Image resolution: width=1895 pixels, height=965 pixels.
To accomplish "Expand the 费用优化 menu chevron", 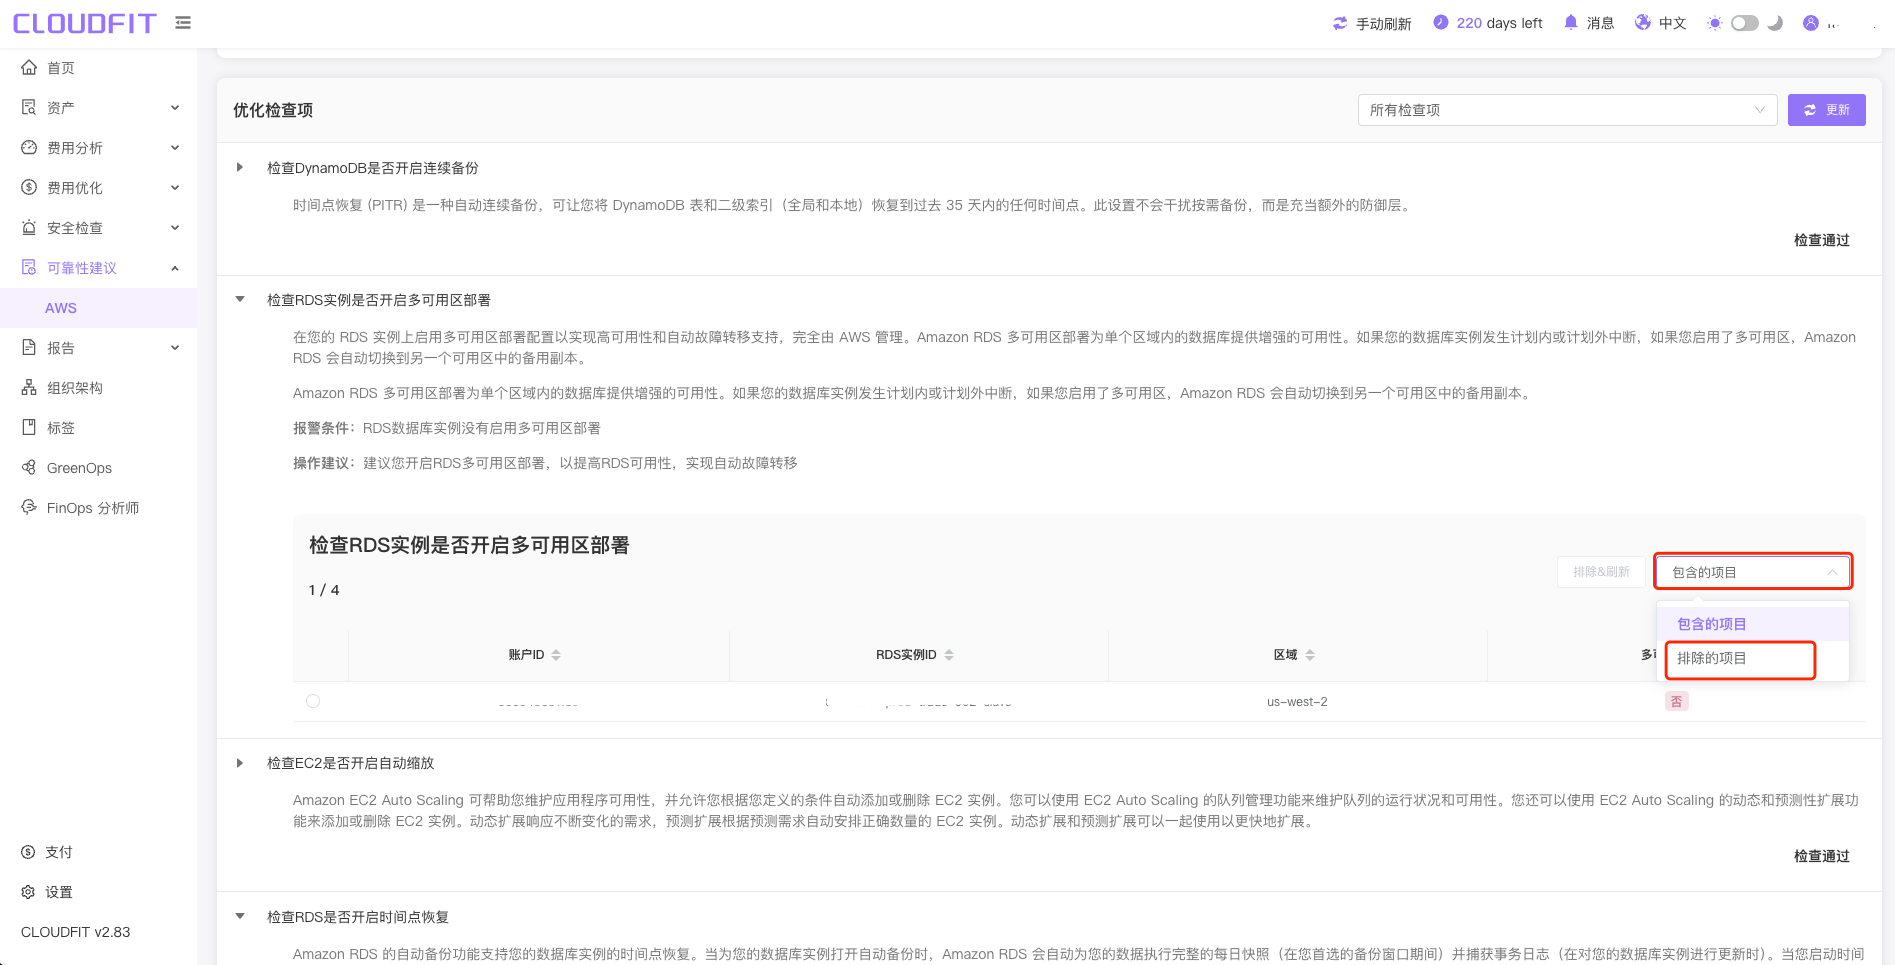I will tap(175, 188).
